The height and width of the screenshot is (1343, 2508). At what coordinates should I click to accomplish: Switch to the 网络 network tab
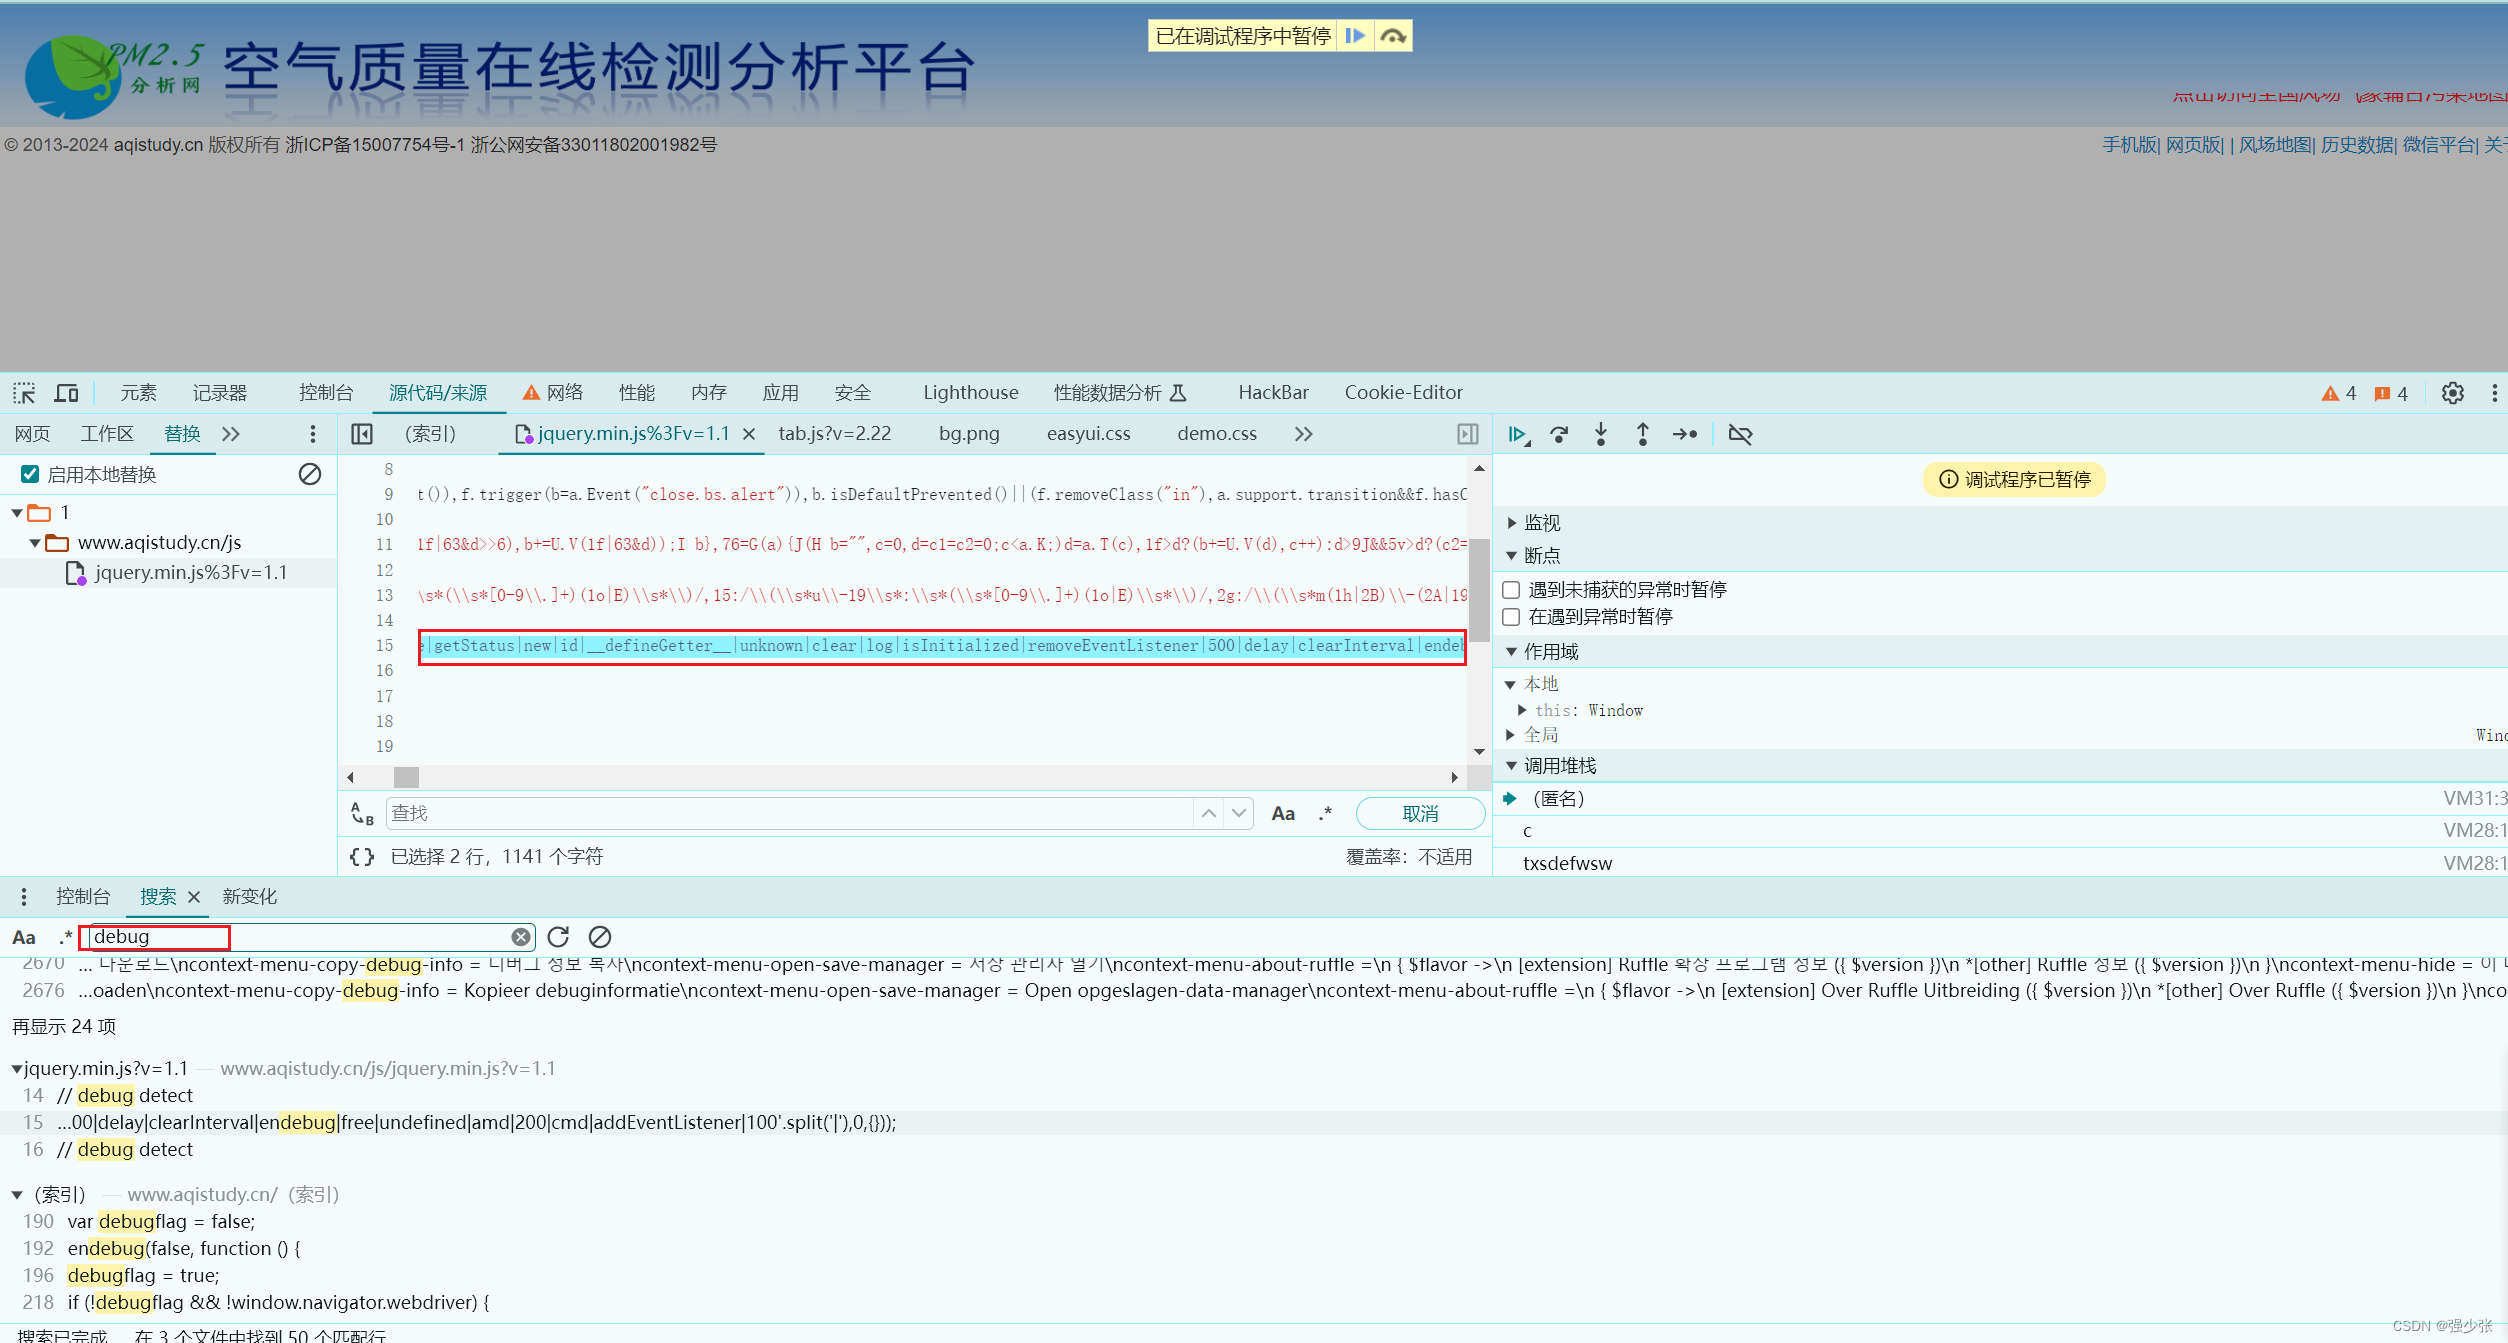[x=564, y=393]
